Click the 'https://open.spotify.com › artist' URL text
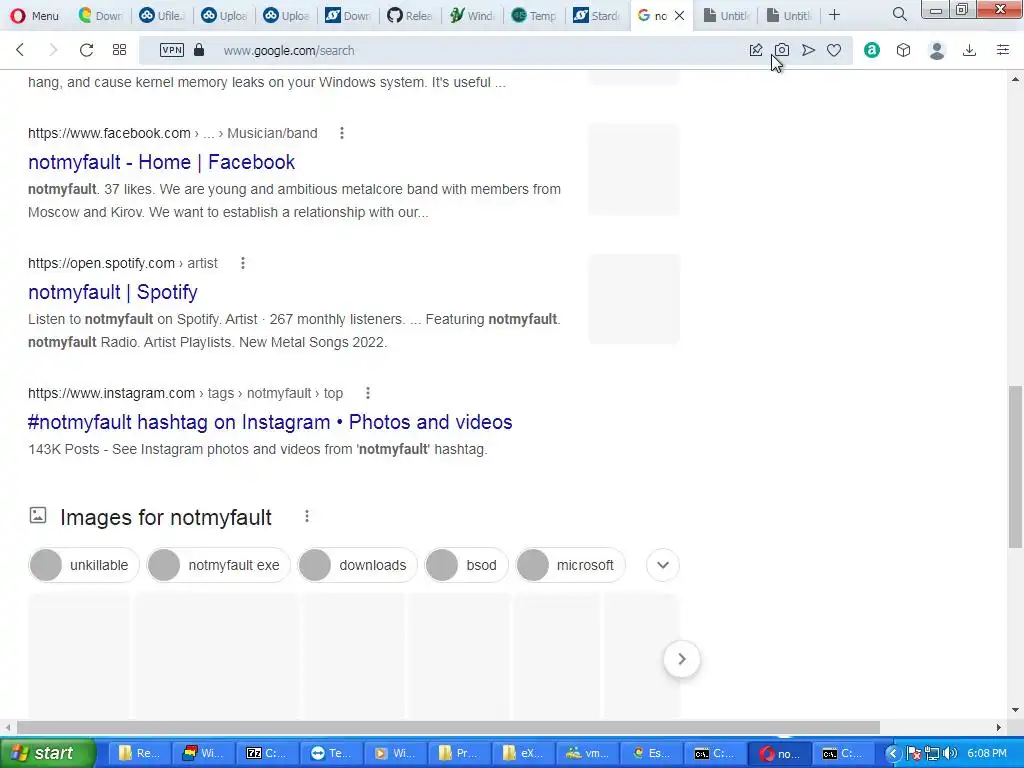Viewport: 1024px width, 768px height. pos(123,263)
